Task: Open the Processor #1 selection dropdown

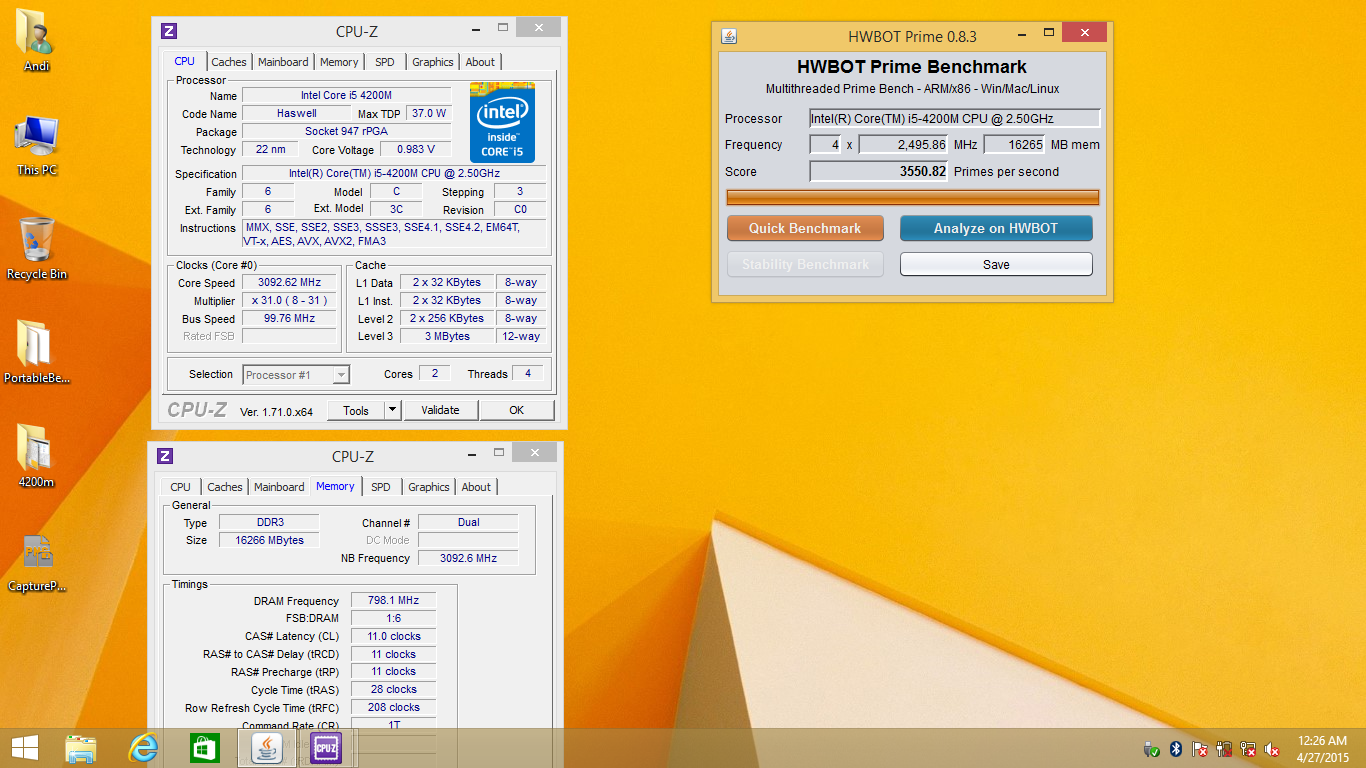Action: [296, 375]
